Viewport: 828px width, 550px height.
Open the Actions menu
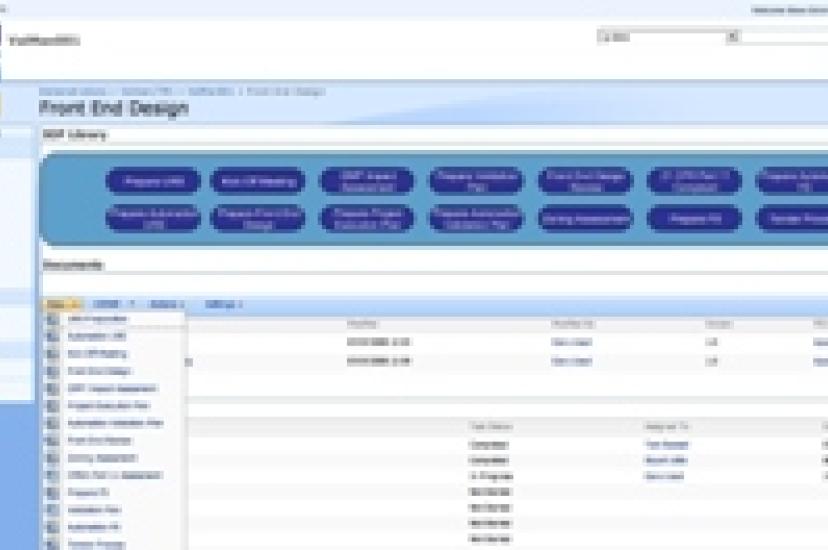point(167,305)
